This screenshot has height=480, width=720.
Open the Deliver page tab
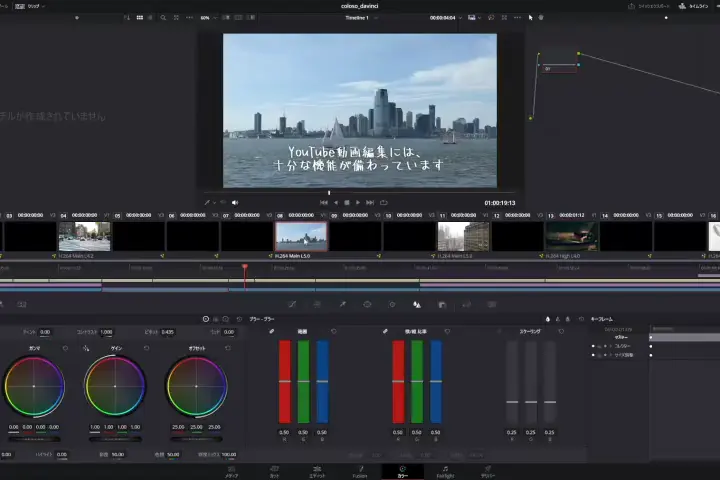coord(488,472)
